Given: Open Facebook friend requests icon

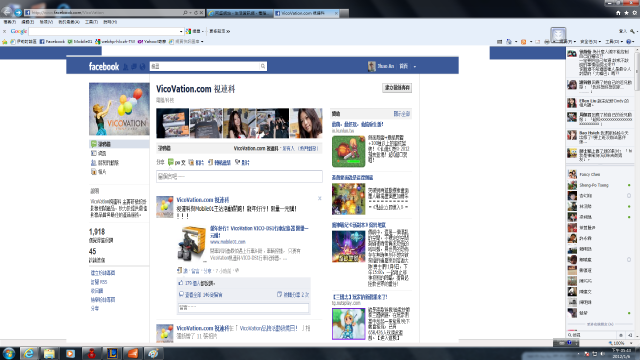Looking at the screenshot, I should pyautogui.click(x=126, y=67).
